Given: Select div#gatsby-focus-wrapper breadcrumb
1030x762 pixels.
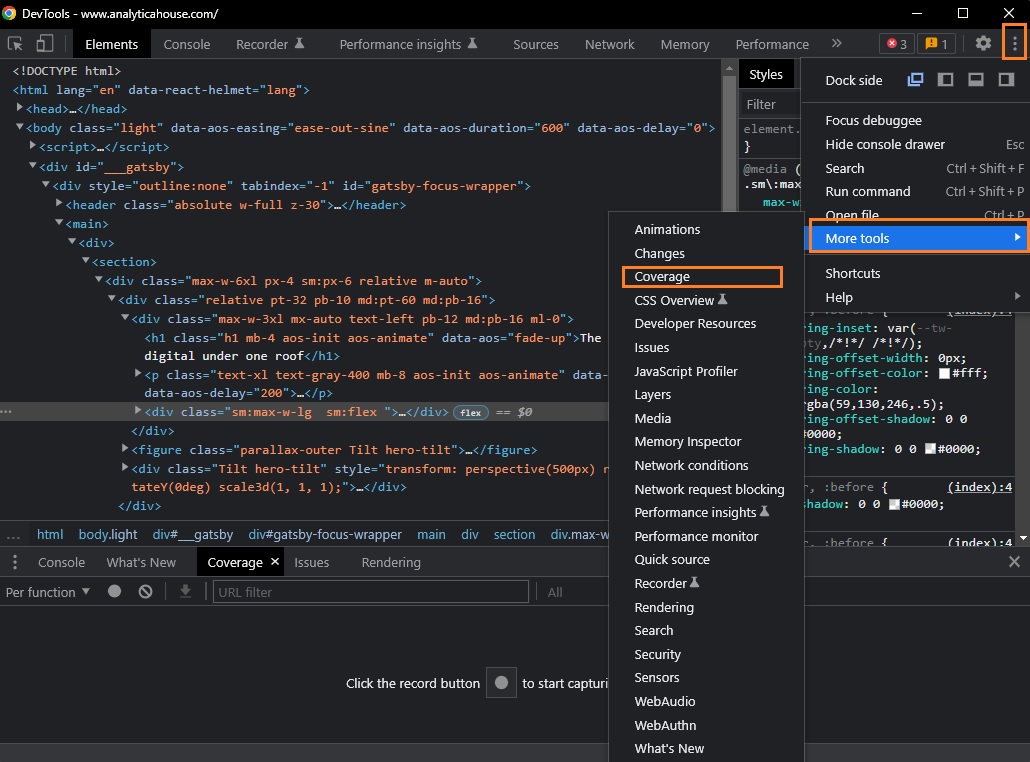Looking at the screenshot, I should click(x=325, y=534).
